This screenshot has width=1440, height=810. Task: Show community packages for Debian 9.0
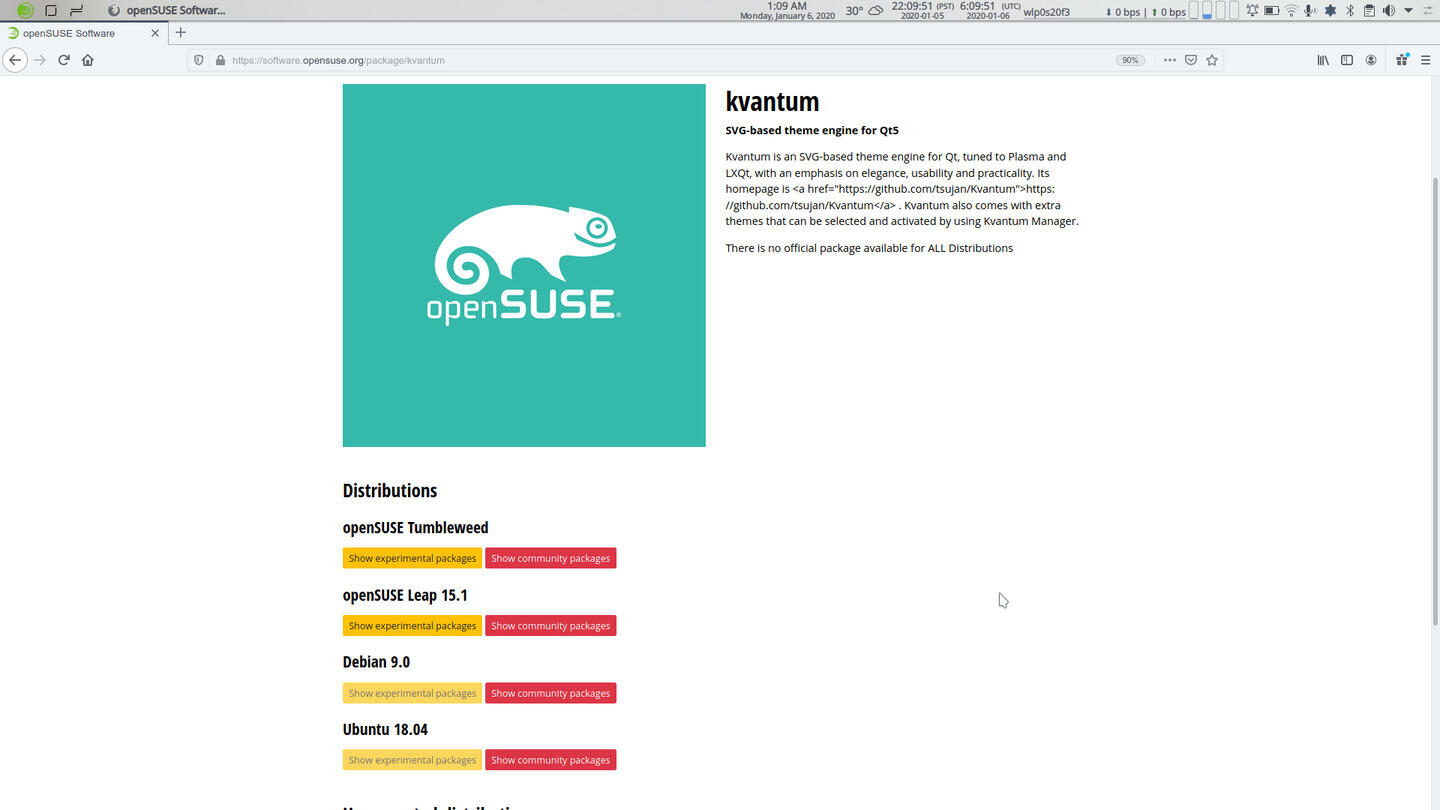click(551, 693)
